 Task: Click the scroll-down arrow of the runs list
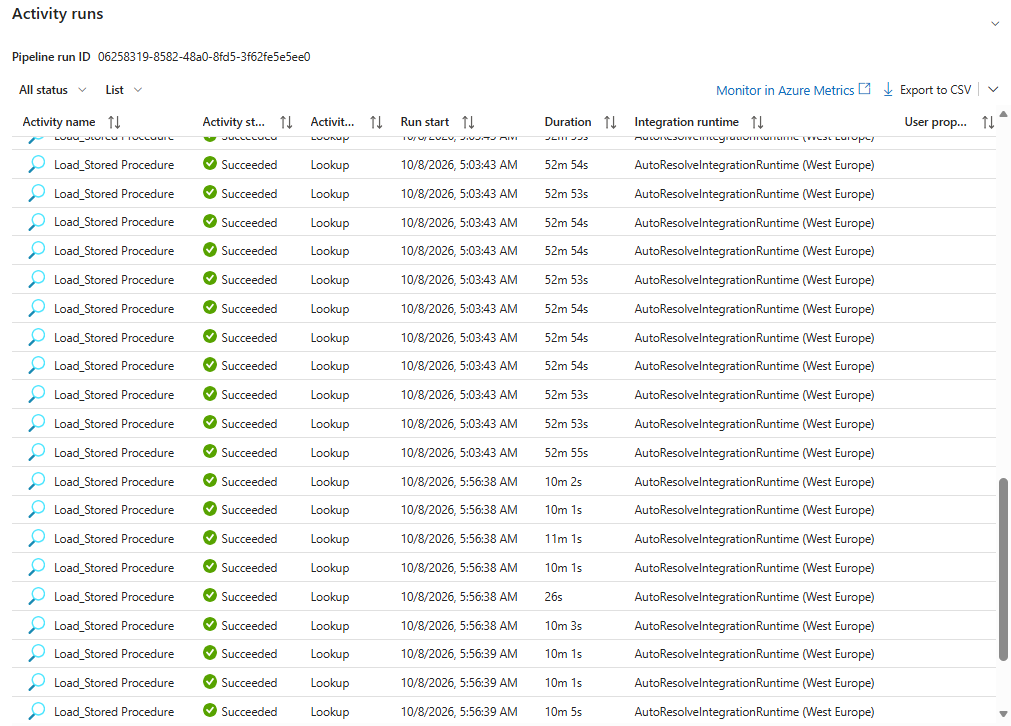pyautogui.click(x=1003, y=714)
